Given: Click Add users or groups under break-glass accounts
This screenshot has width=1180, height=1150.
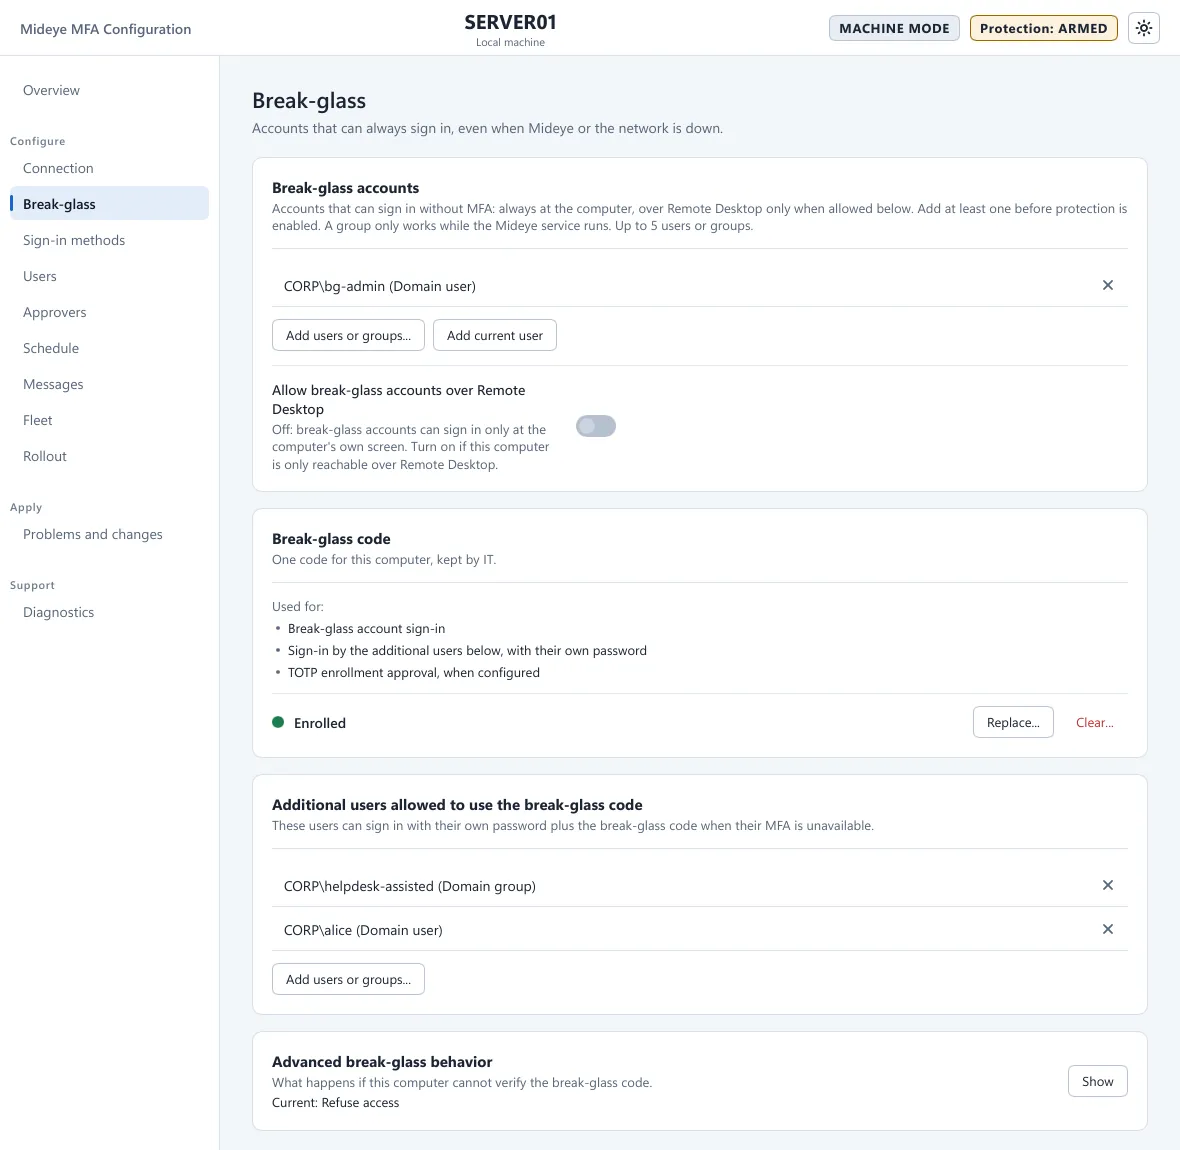Looking at the screenshot, I should [x=348, y=335].
